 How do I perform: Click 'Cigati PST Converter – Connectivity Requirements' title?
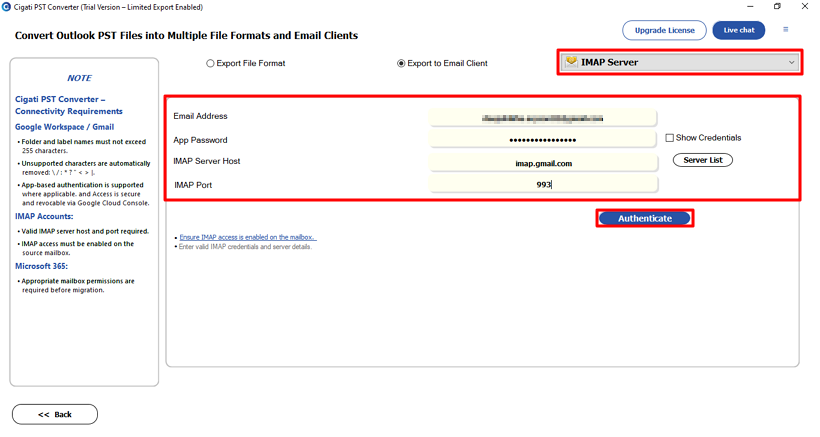[x=69, y=105]
